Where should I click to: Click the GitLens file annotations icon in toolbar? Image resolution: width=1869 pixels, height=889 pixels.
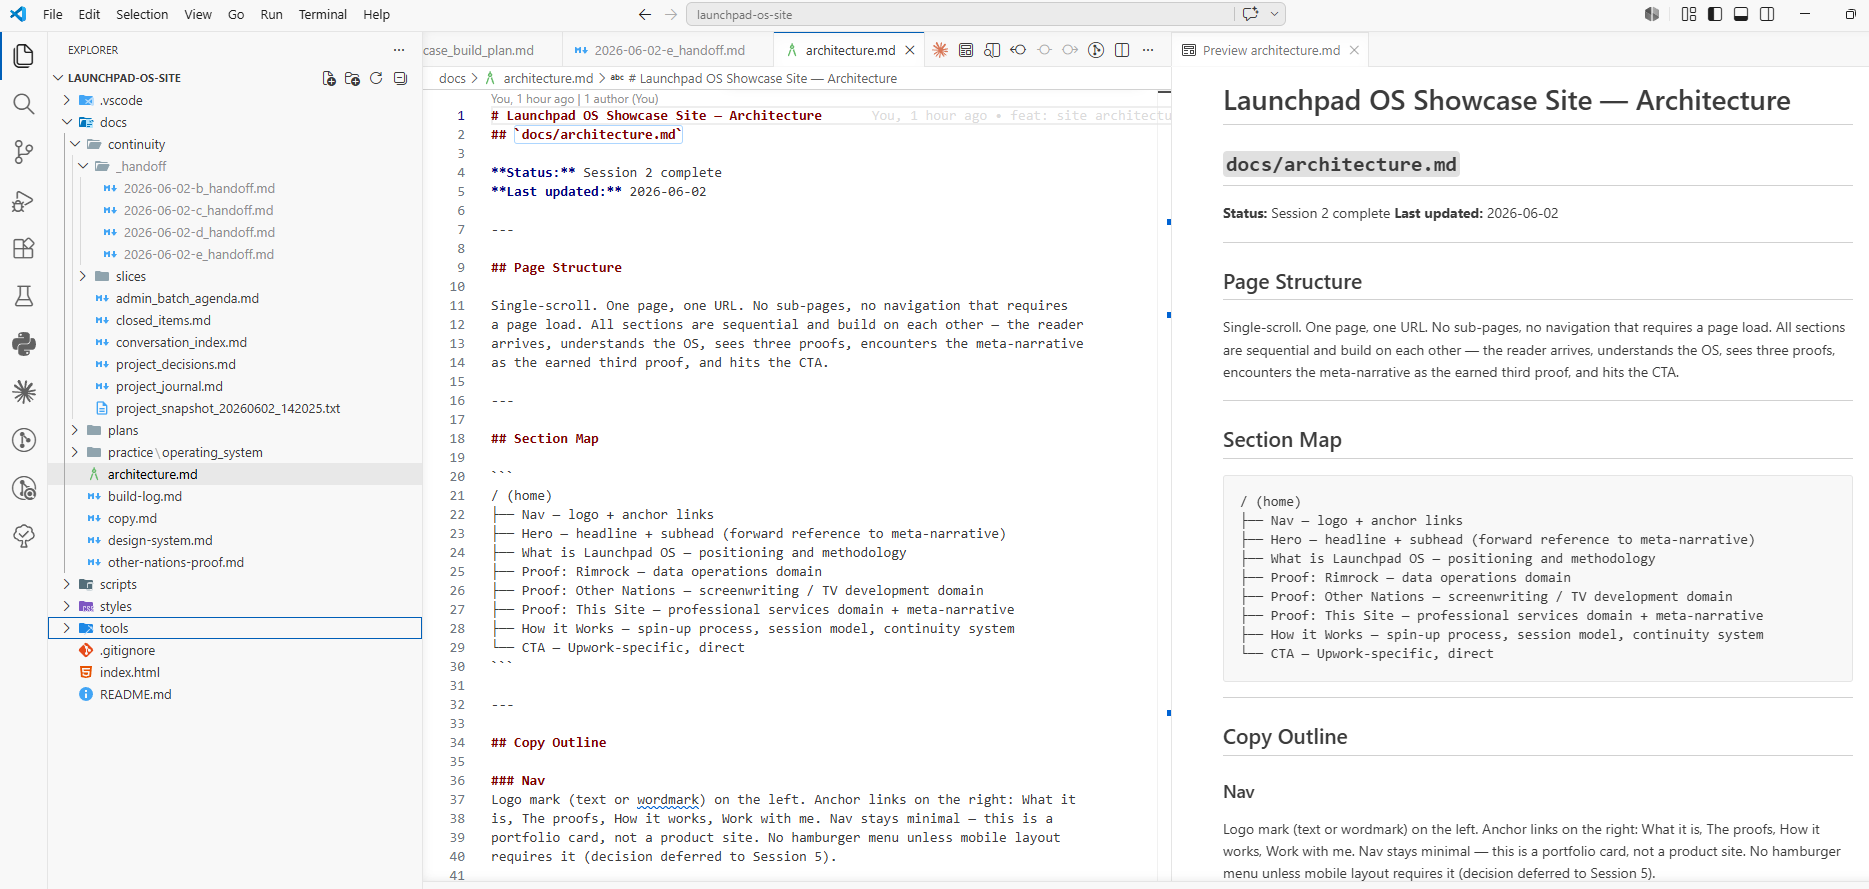coord(1096,50)
